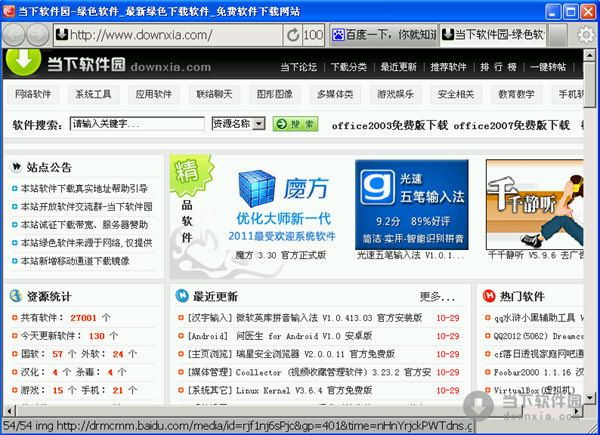Image resolution: width=600 pixels, height=435 pixels.
Task: Click the 站点公告 section icon
Action: point(16,167)
